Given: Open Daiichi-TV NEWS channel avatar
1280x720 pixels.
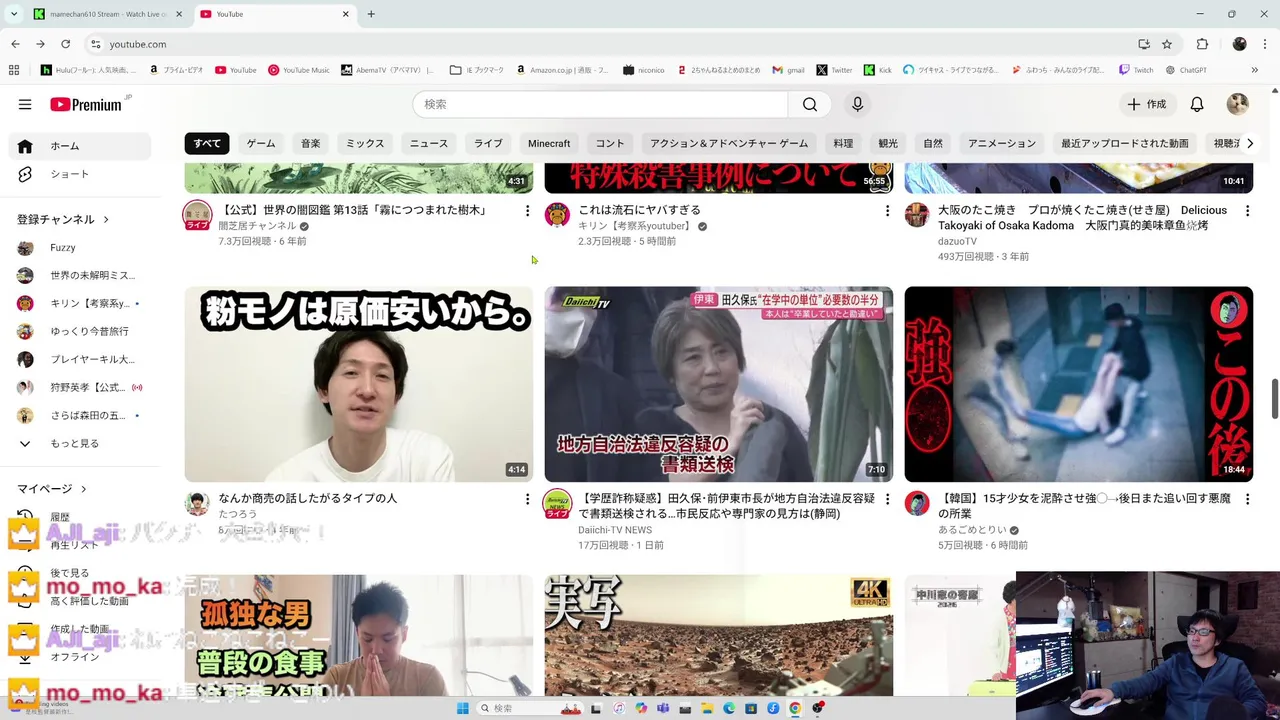Looking at the screenshot, I should click(x=557, y=503).
